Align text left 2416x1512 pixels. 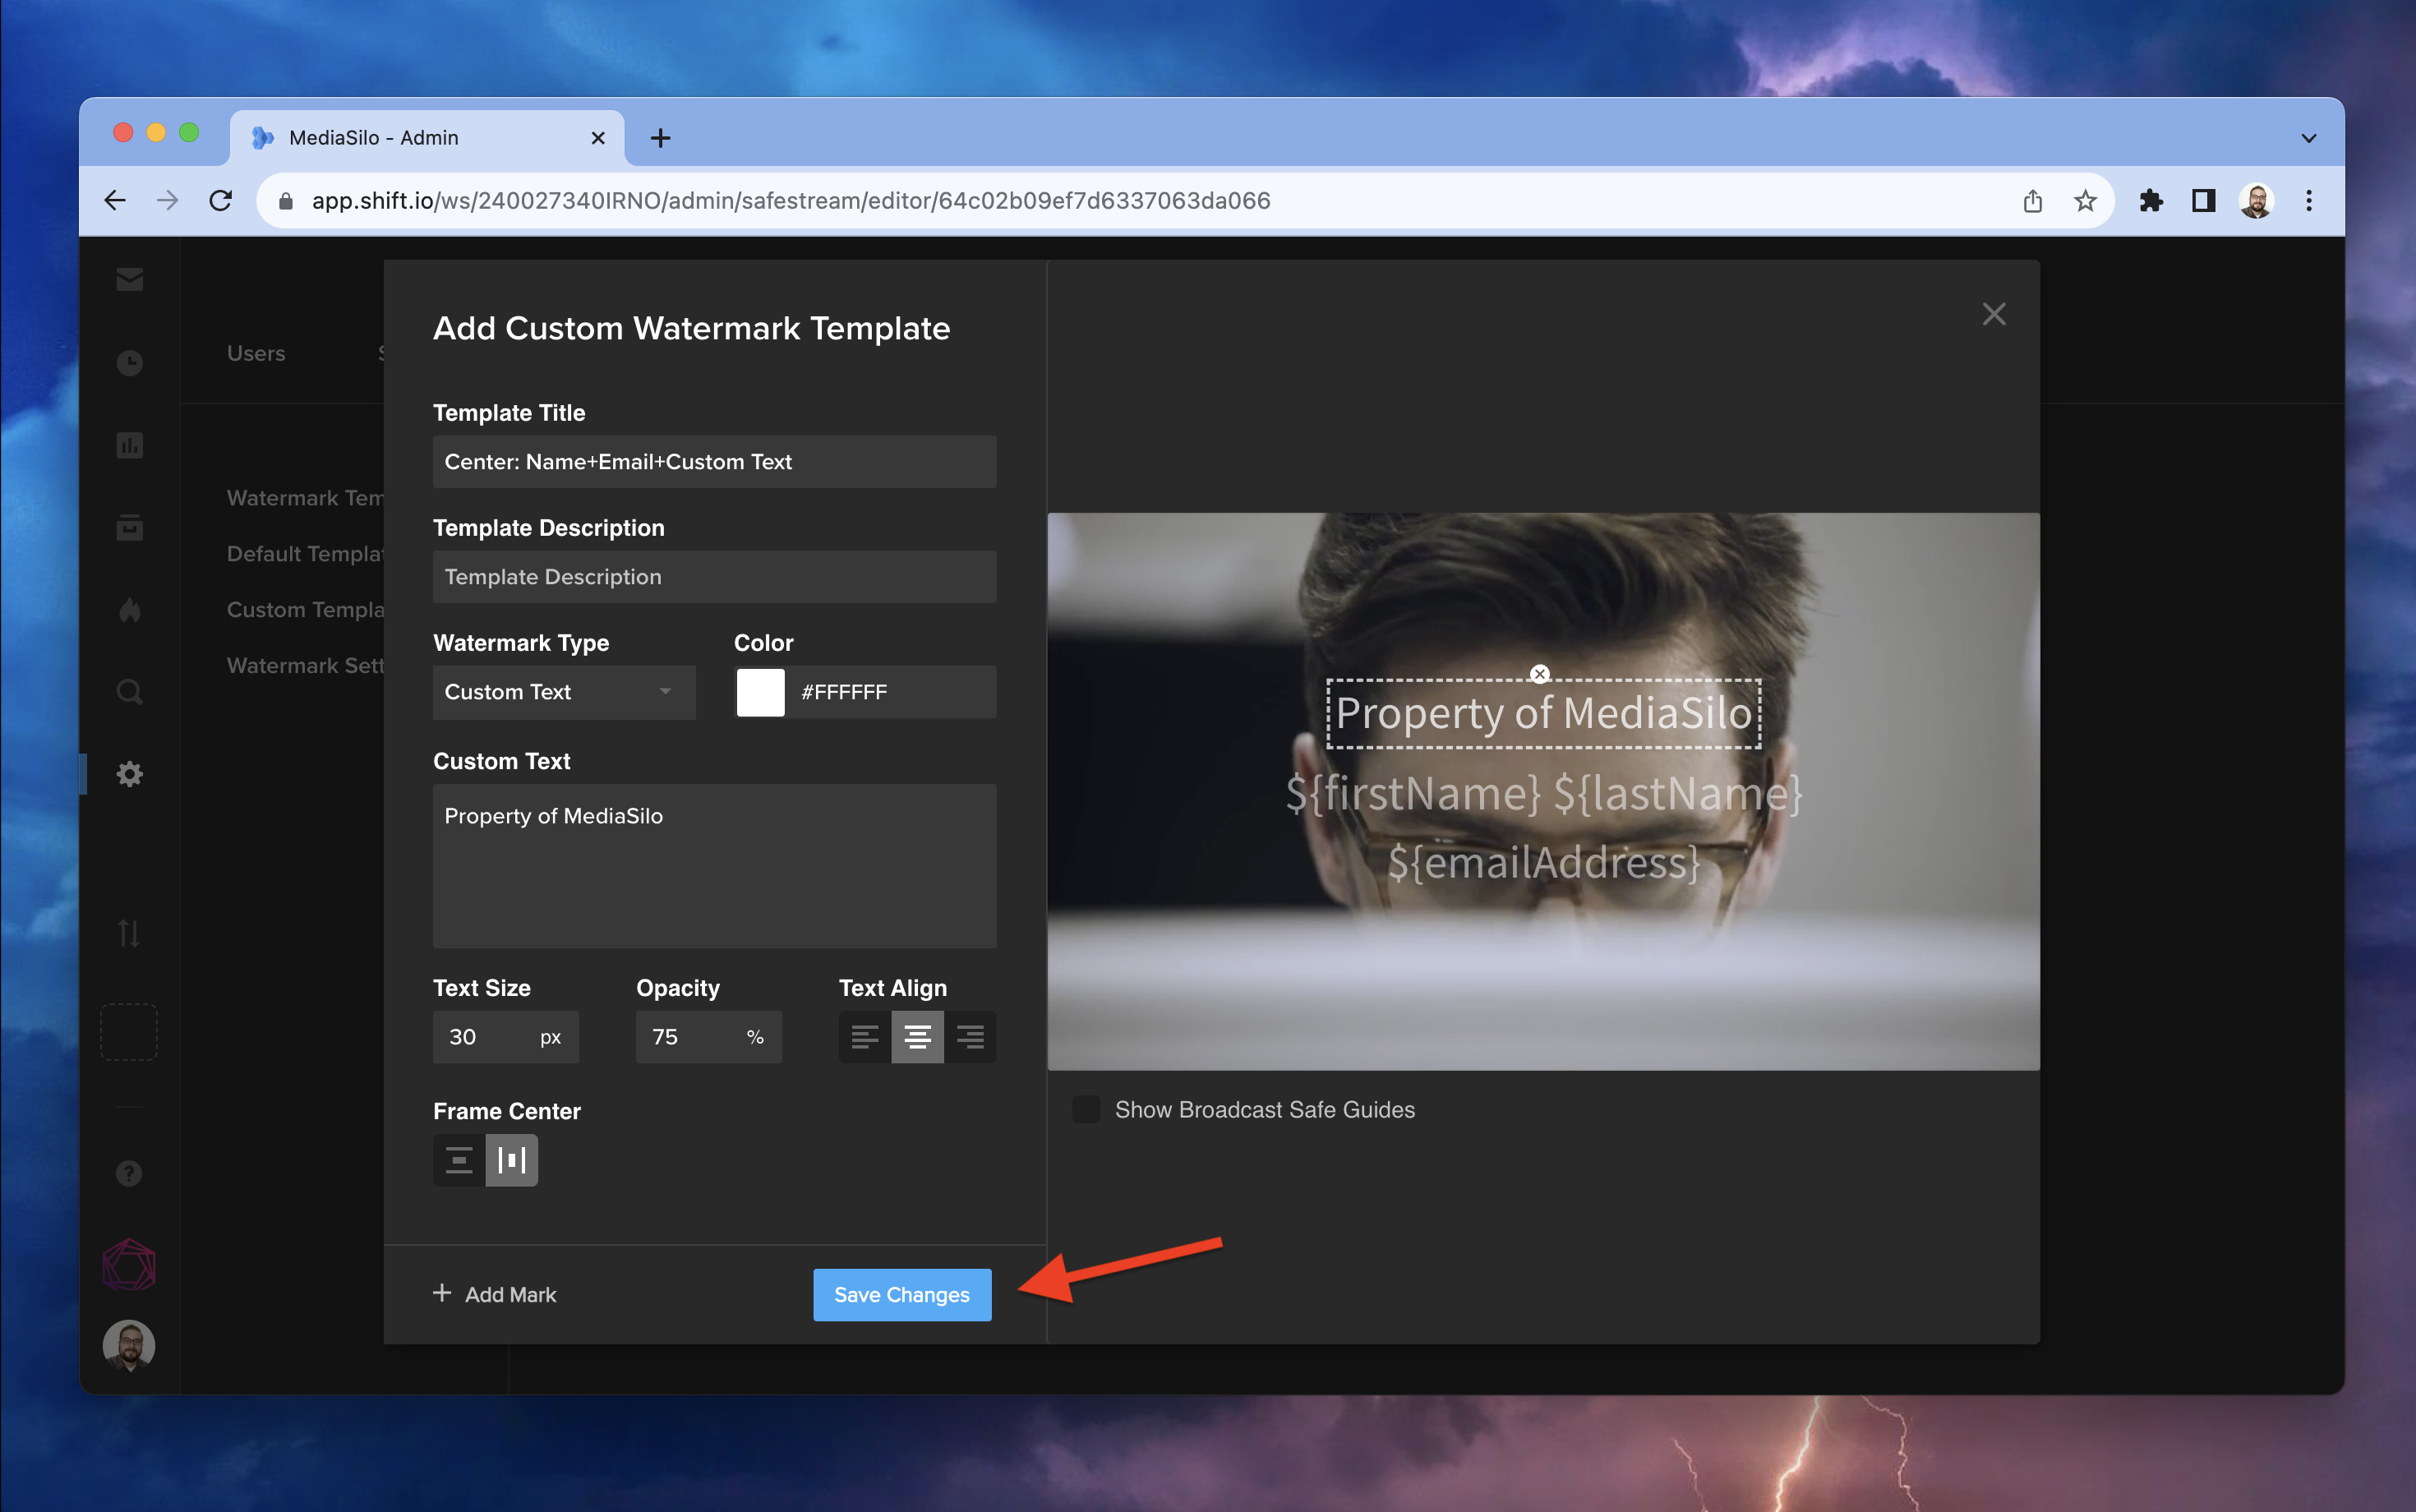[x=865, y=1037]
